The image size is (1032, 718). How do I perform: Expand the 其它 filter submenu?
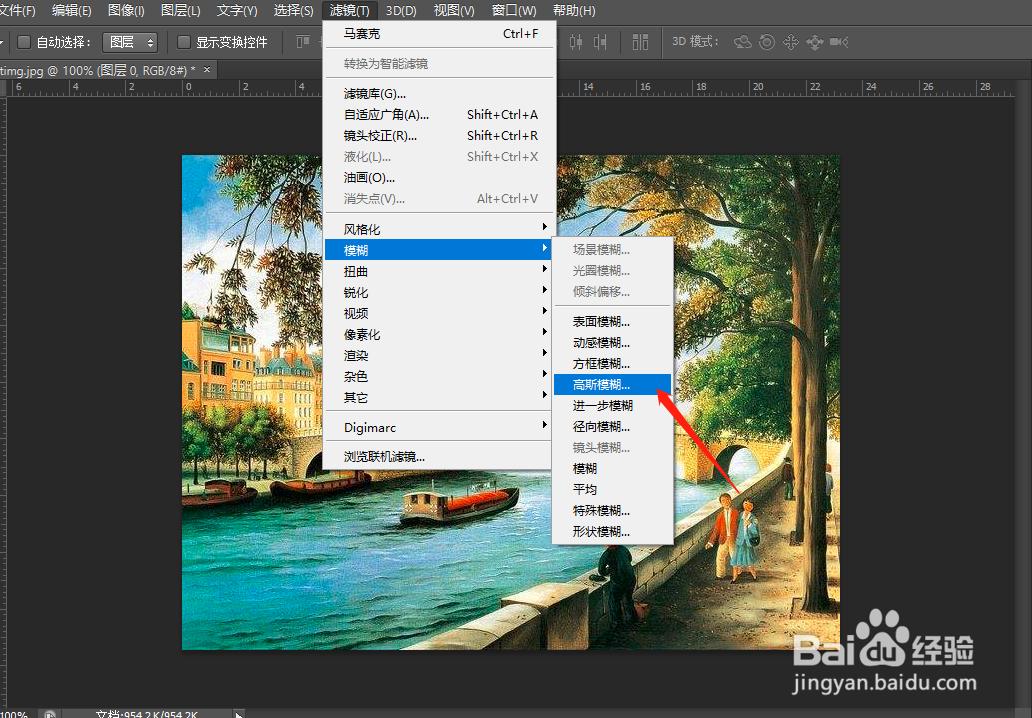click(439, 397)
